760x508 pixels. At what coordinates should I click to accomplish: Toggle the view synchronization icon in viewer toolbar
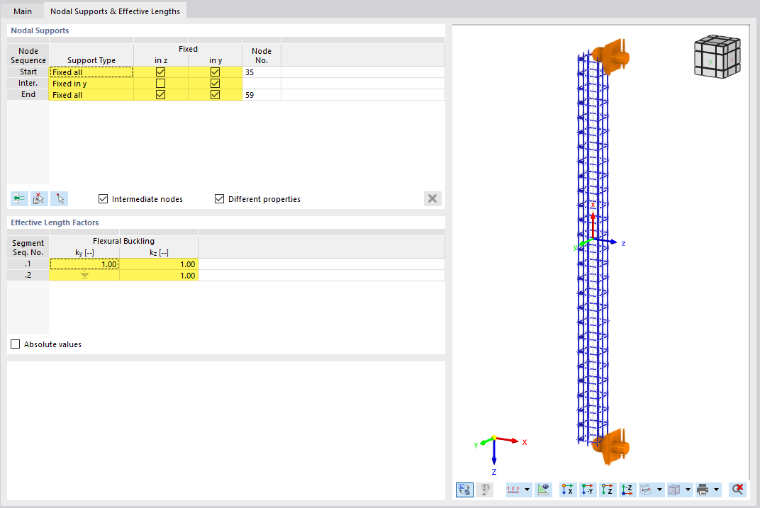465,490
